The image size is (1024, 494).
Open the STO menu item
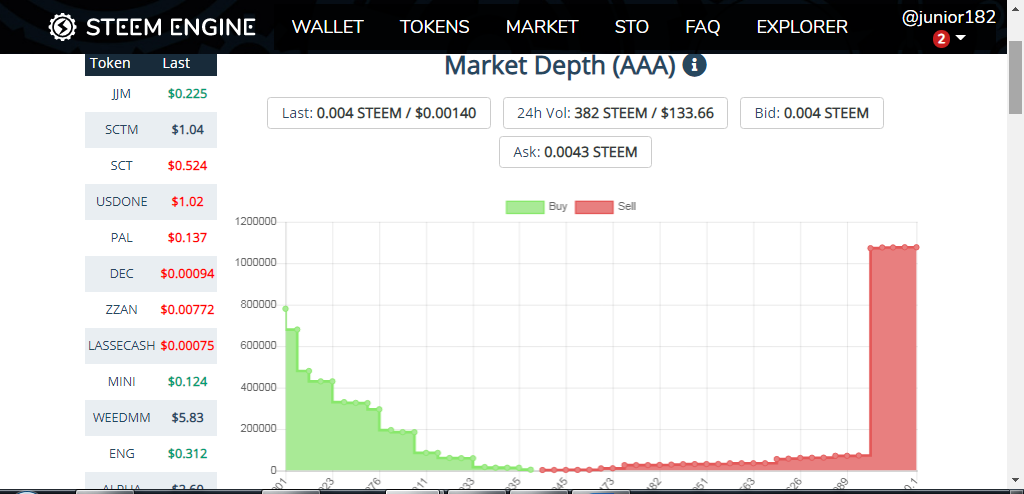[x=632, y=27]
